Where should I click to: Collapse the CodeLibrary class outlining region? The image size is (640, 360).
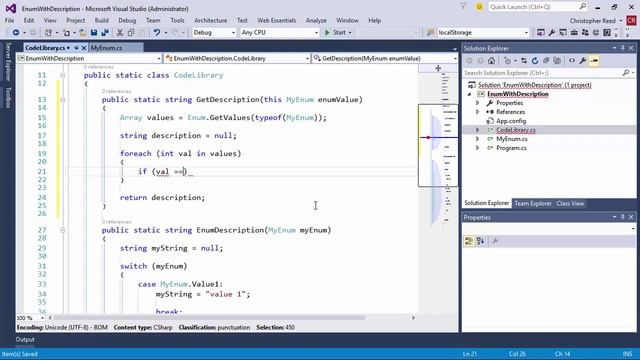62,75
